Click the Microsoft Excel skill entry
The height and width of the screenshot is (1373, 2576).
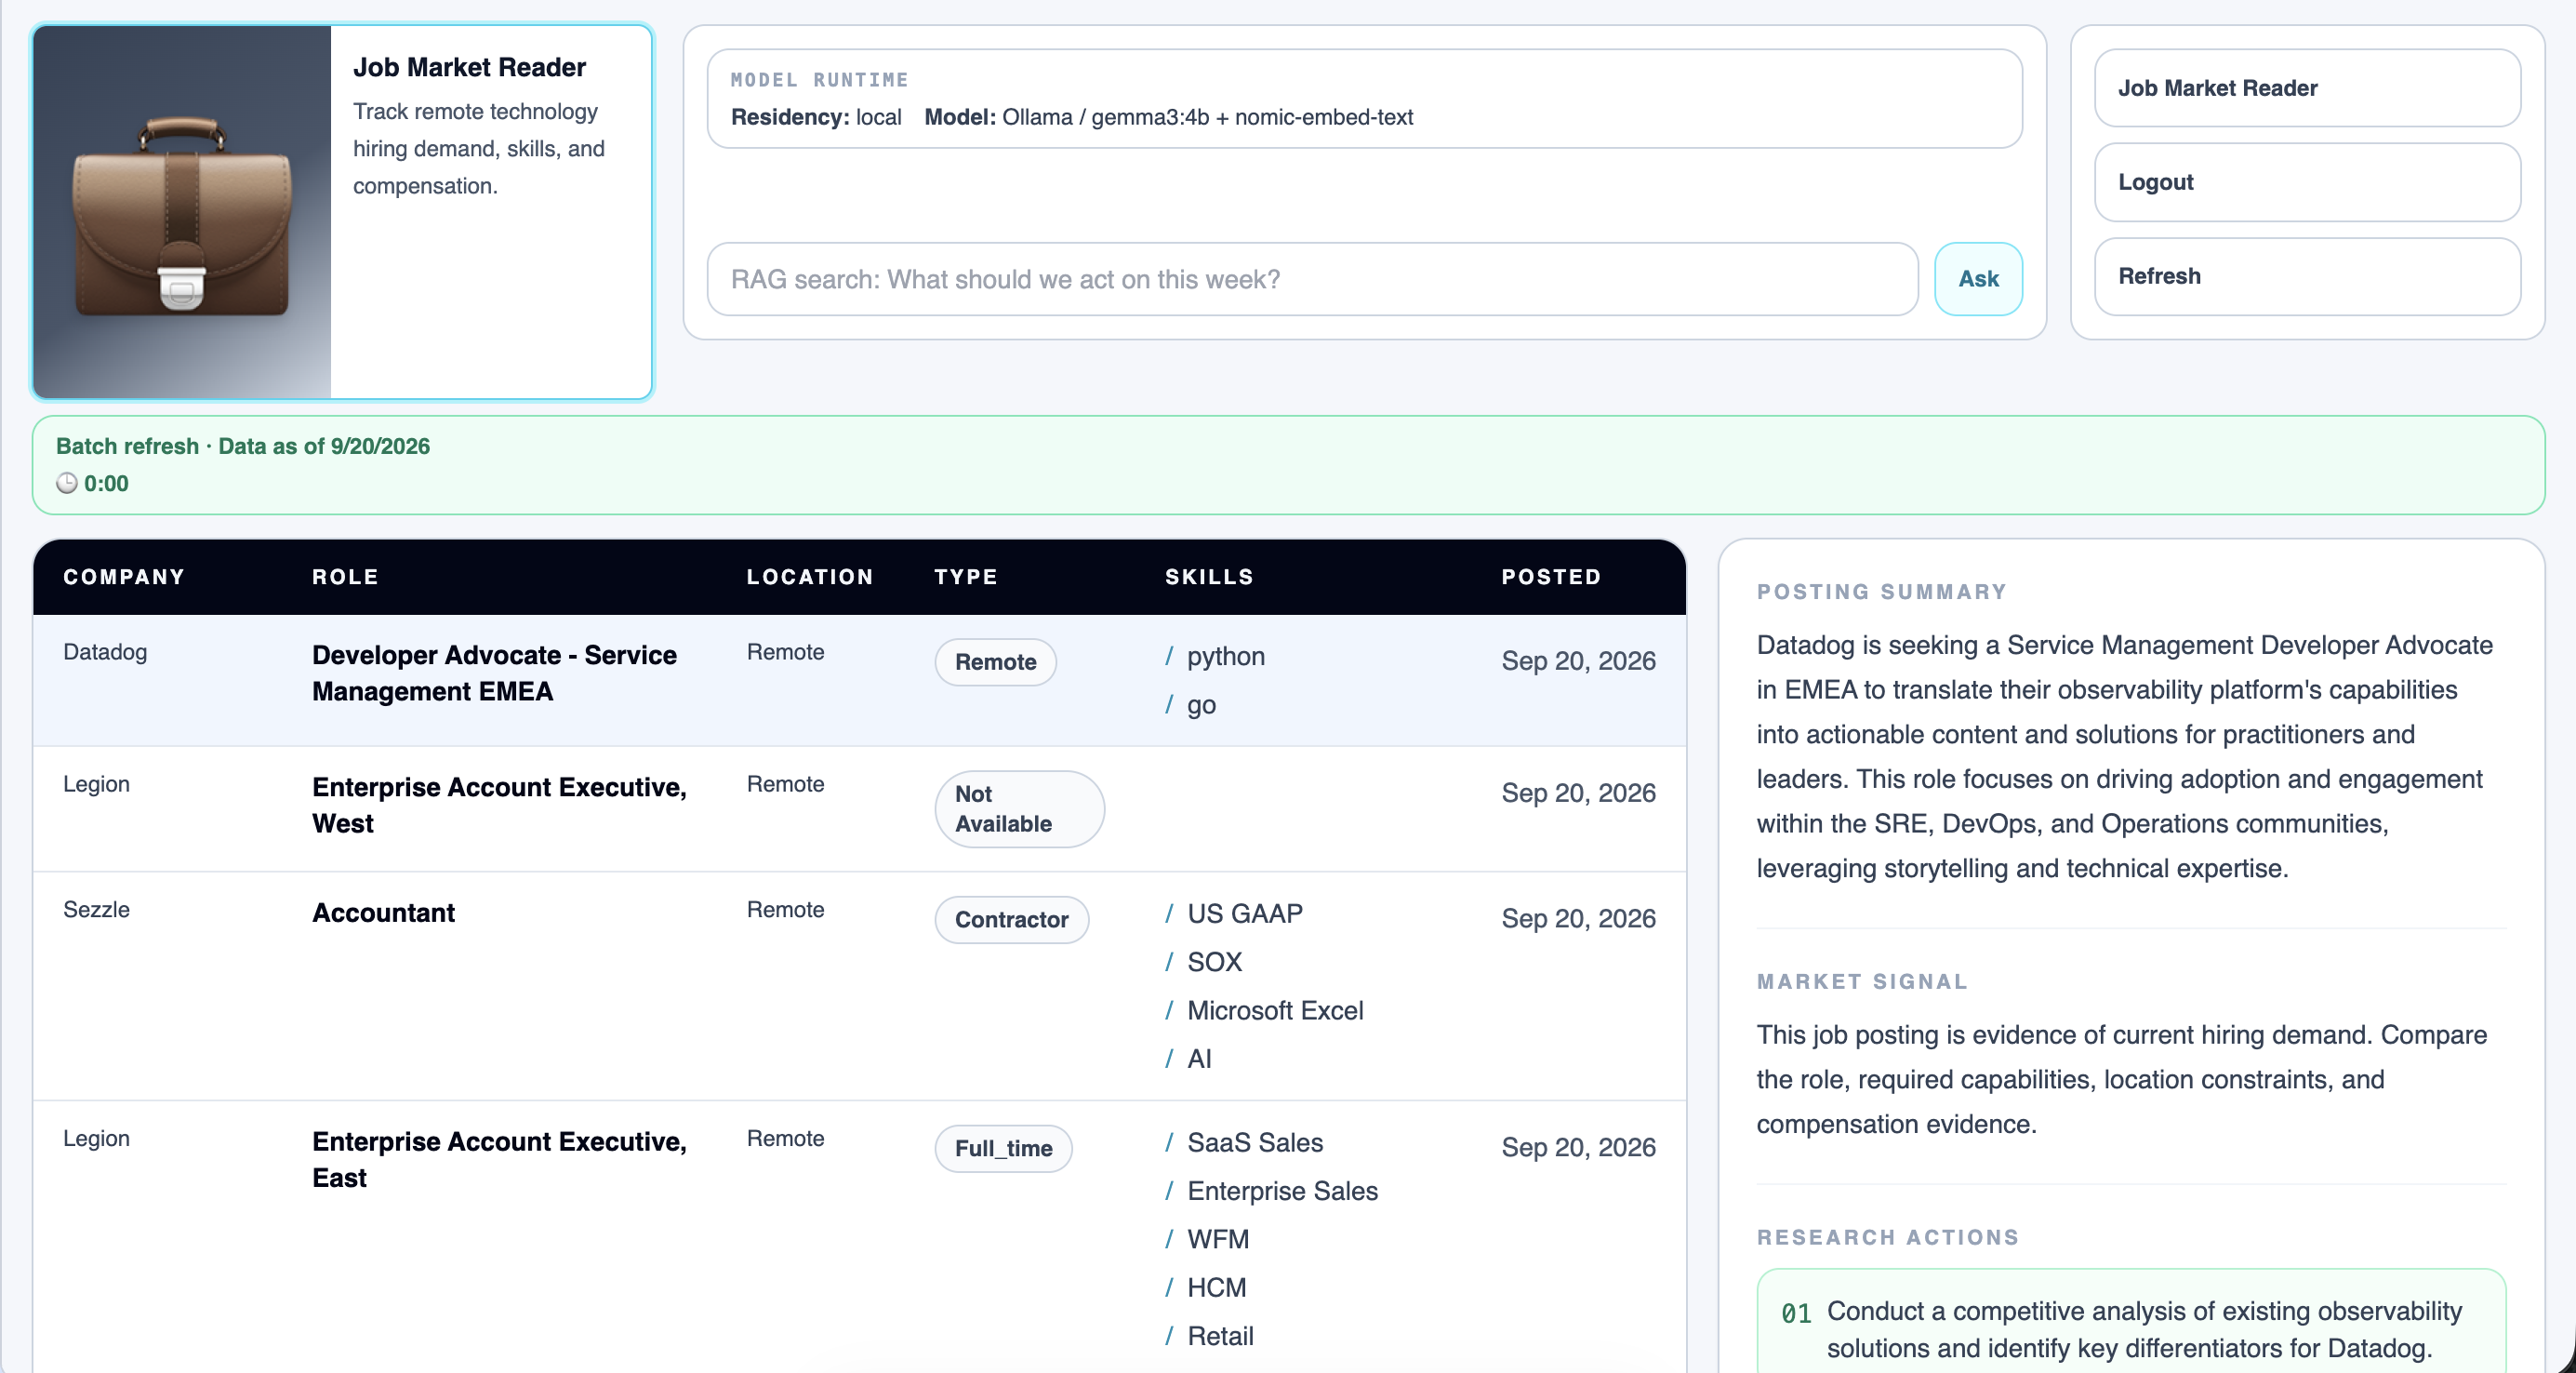tap(1264, 1010)
